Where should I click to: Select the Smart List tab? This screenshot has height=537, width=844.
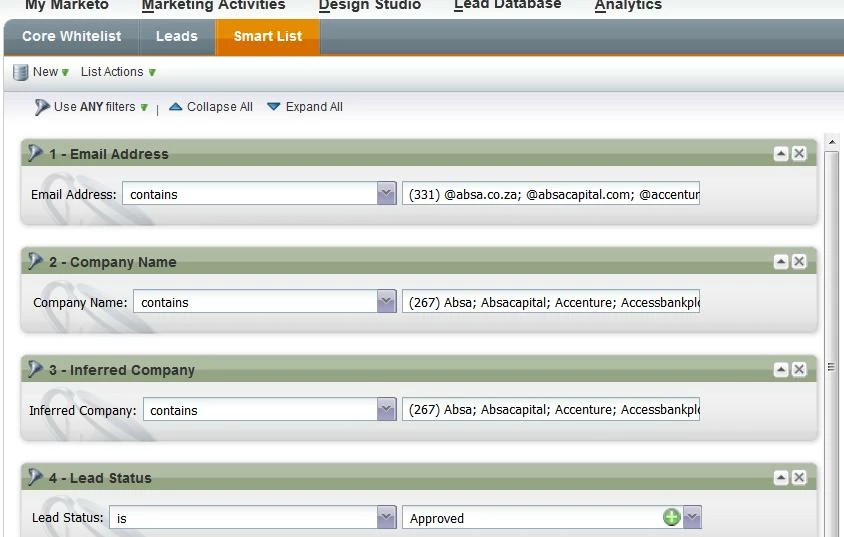click(x=268, y=37)
